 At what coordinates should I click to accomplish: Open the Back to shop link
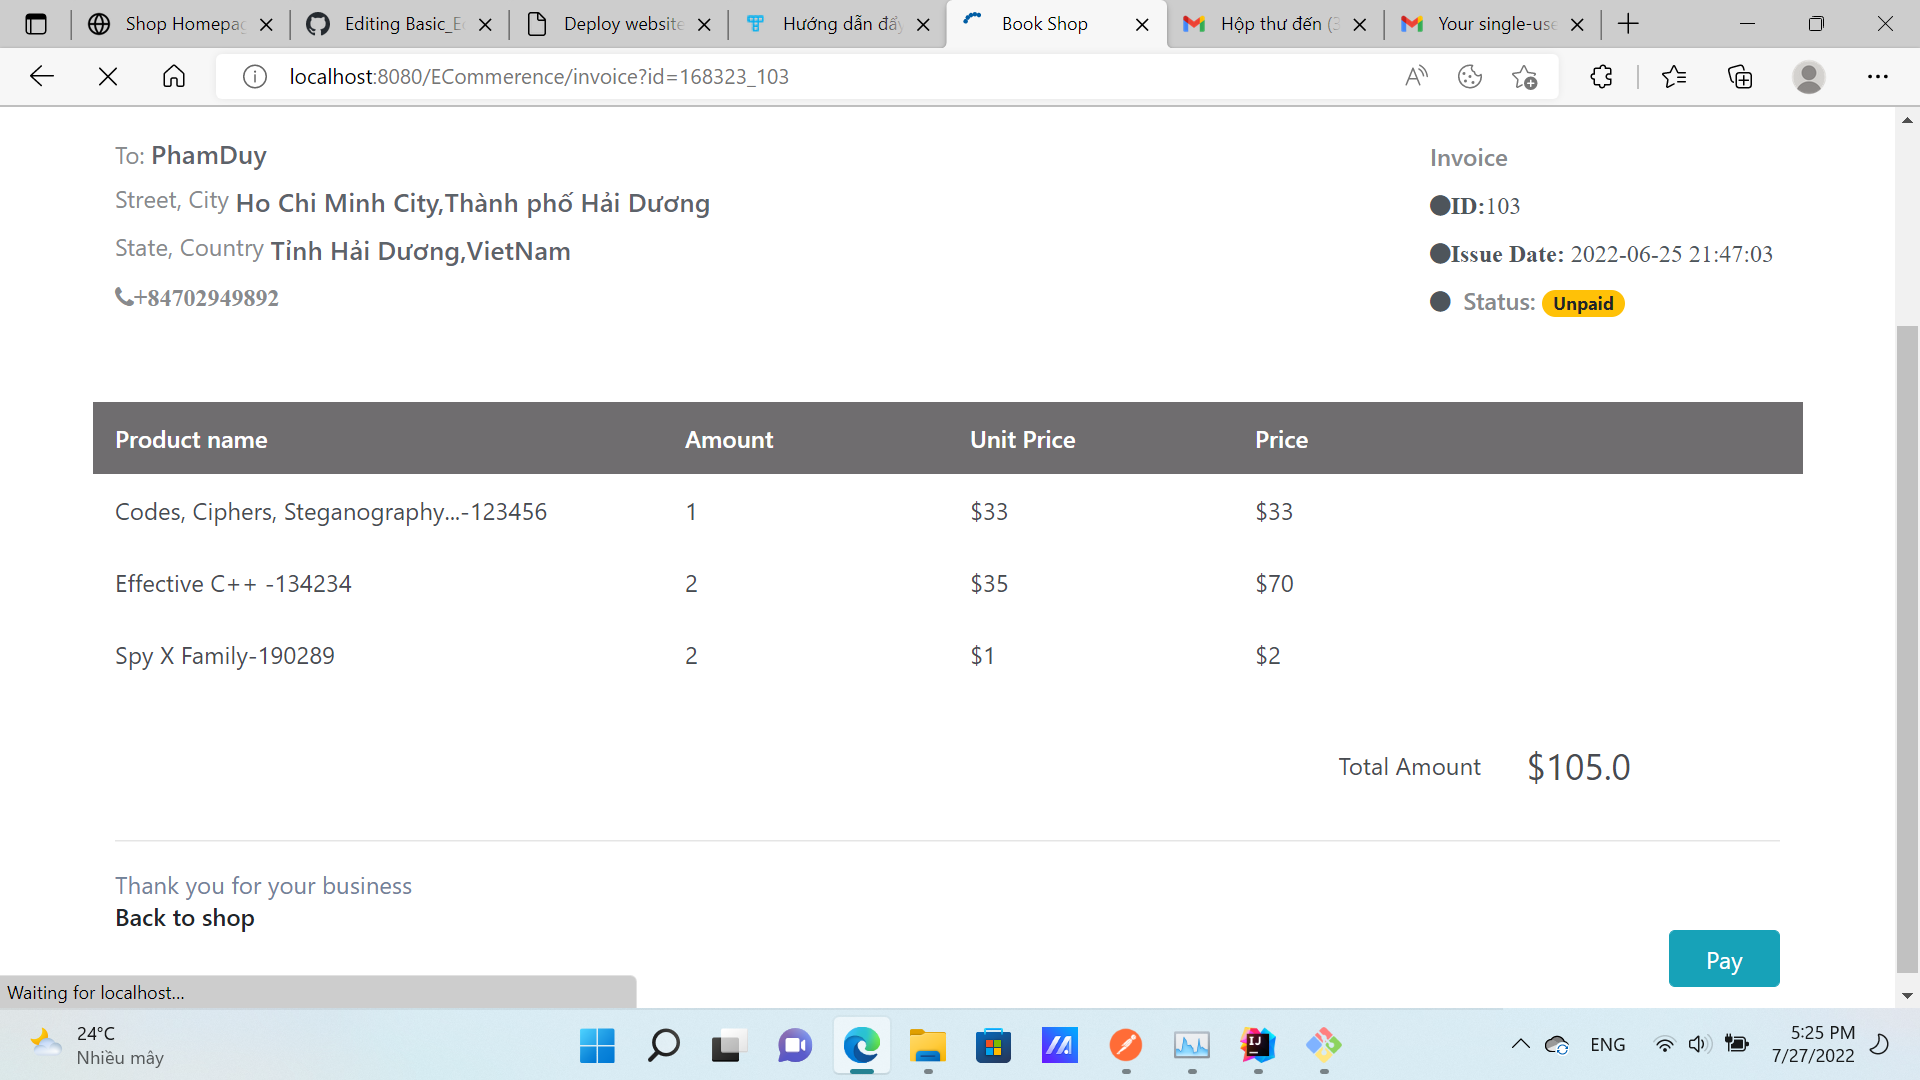coord(185,918)
